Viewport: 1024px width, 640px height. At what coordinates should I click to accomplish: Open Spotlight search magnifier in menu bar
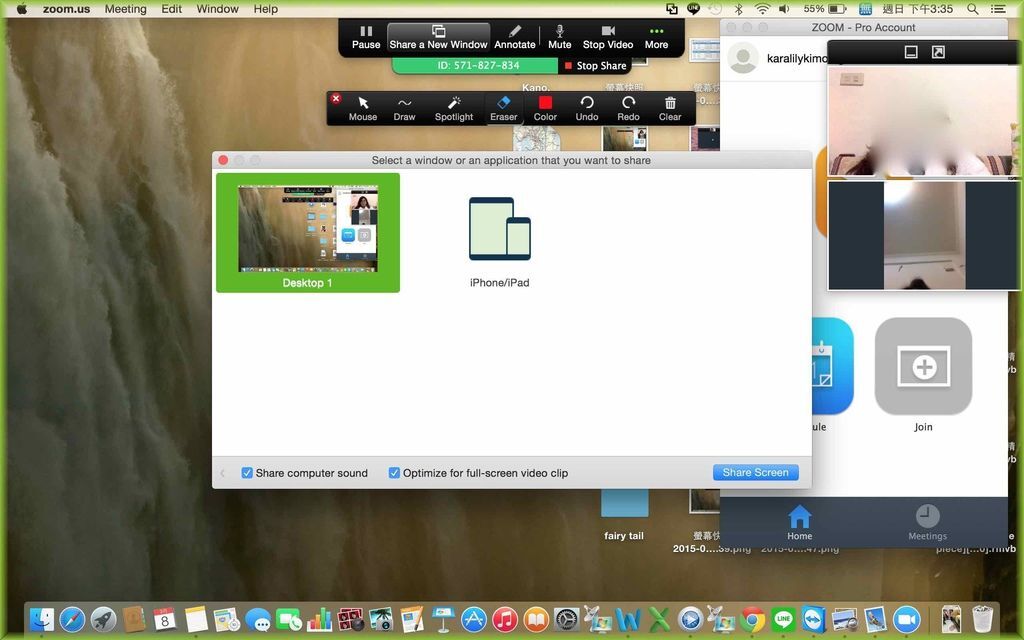click(x=972, y=9)
